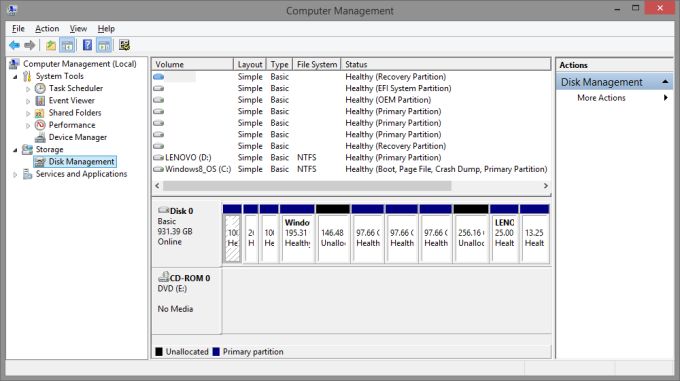
Task: Sort by the Type column header
Action: pos(279,64)
